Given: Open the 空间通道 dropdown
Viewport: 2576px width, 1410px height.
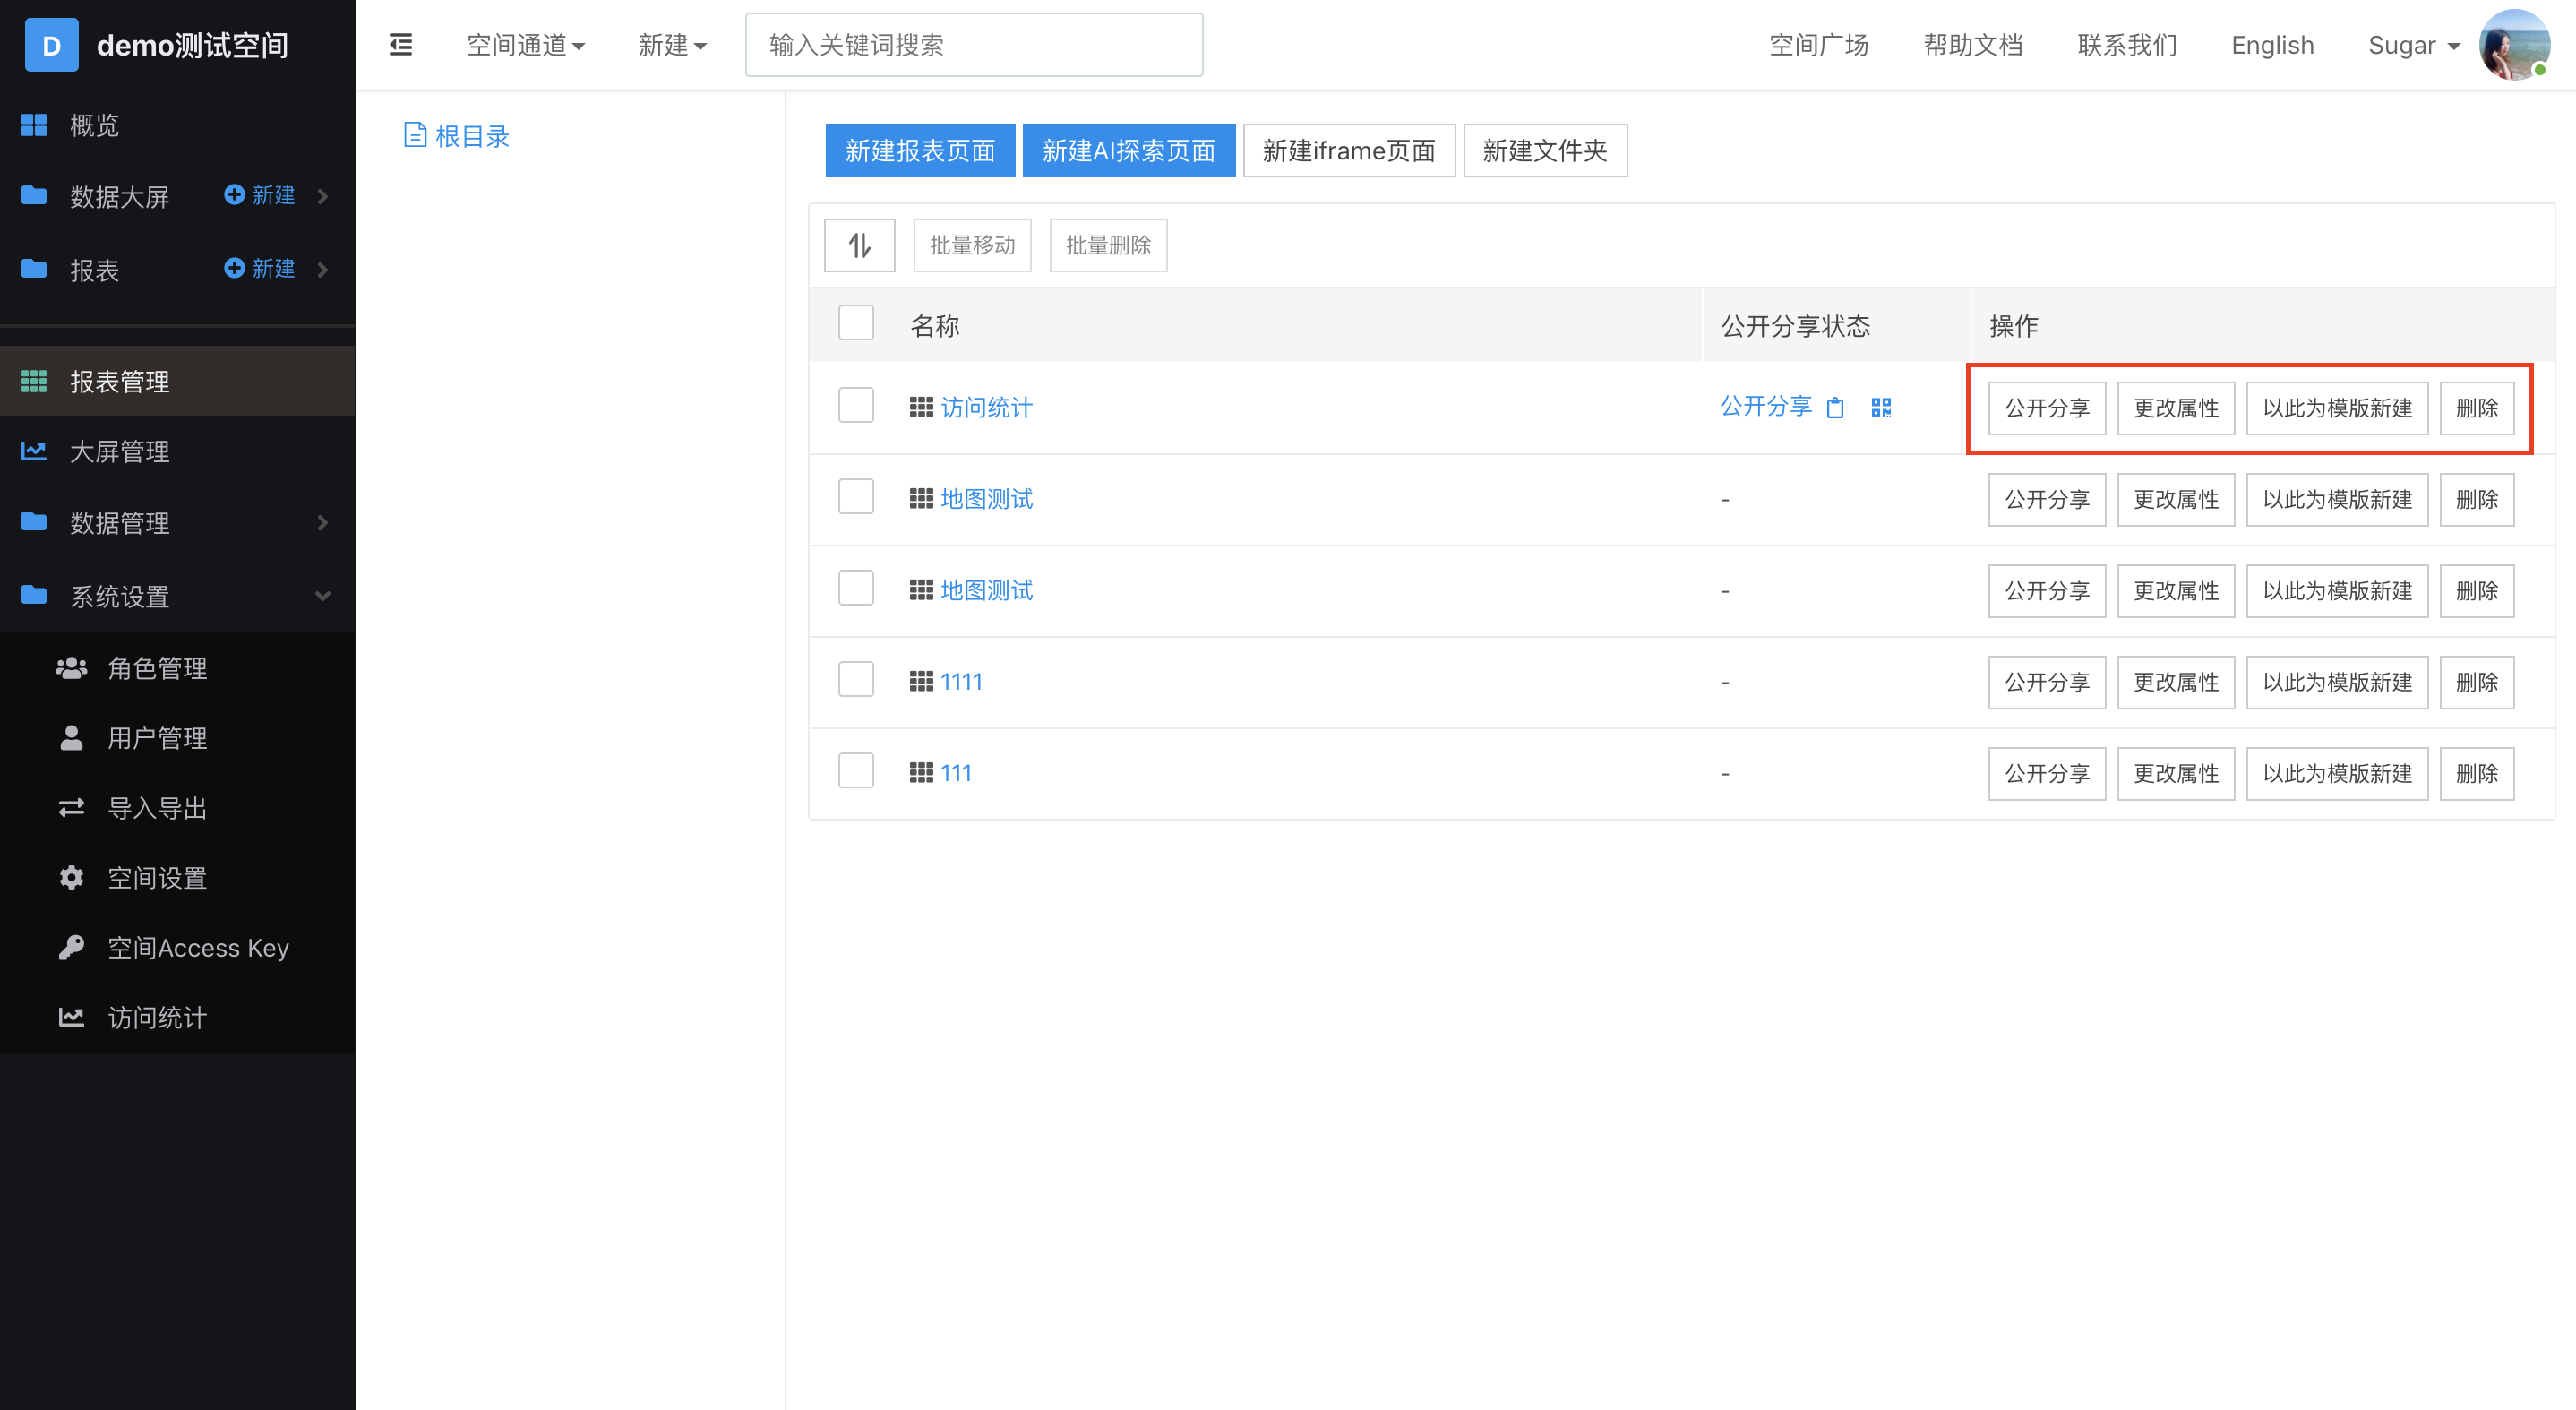Looking at the screenshot, I should (526, 45).
